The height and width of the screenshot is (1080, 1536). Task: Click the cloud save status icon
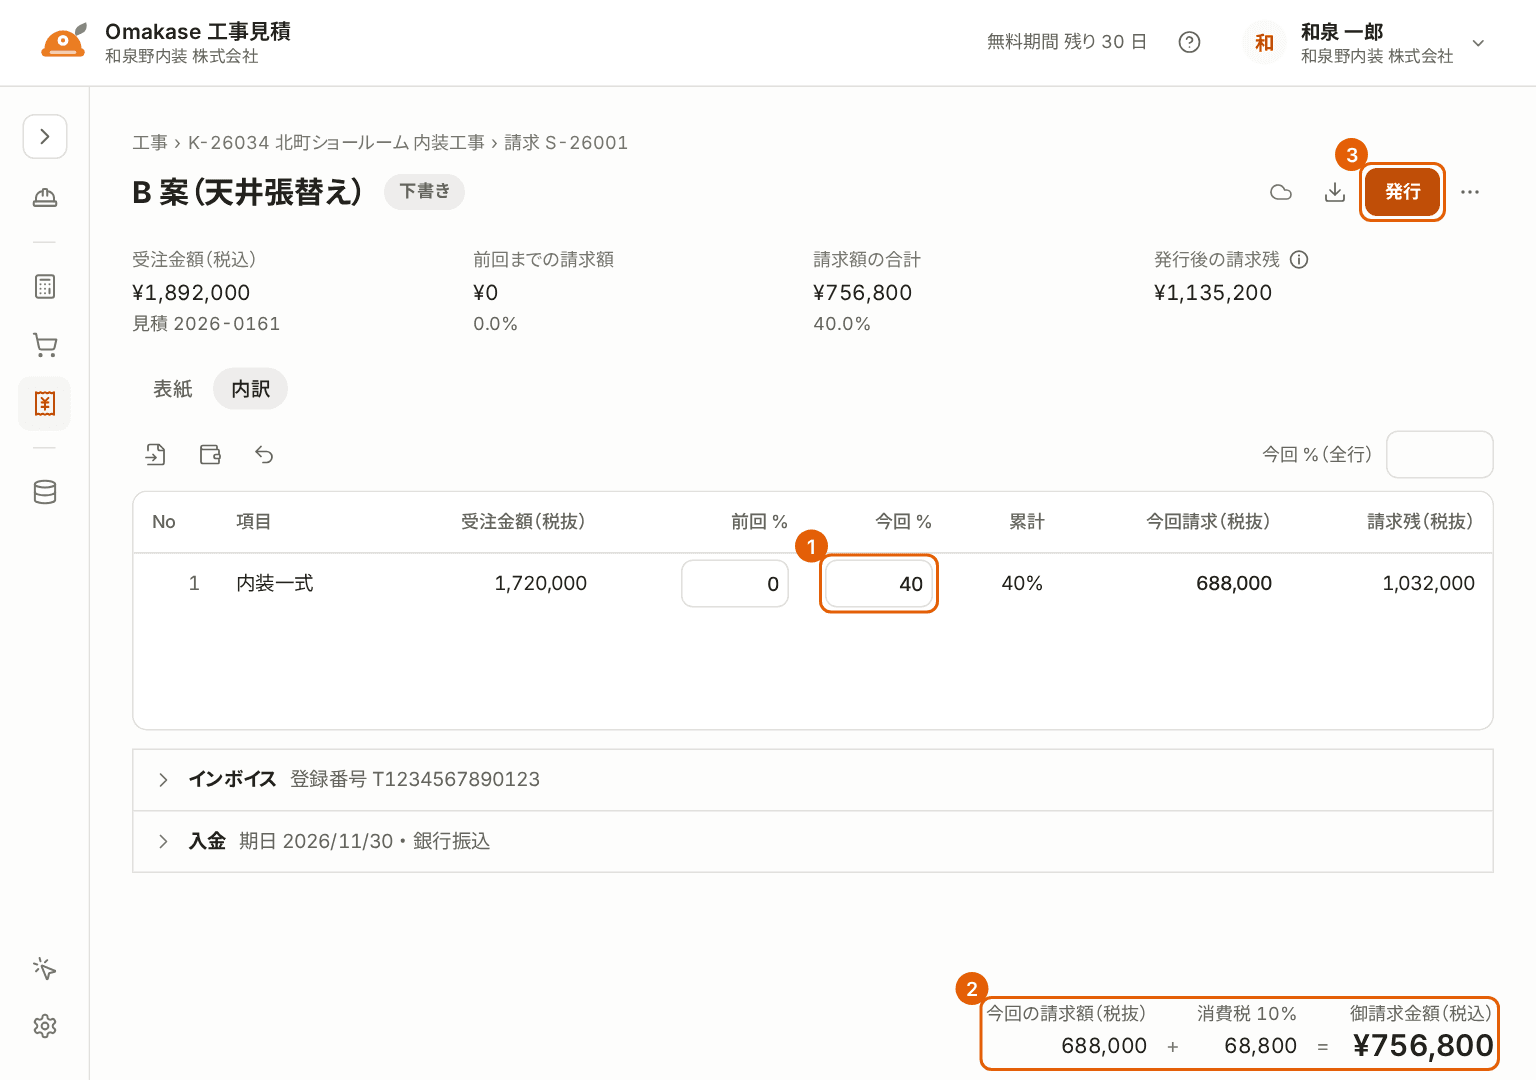click(1281, 192)
